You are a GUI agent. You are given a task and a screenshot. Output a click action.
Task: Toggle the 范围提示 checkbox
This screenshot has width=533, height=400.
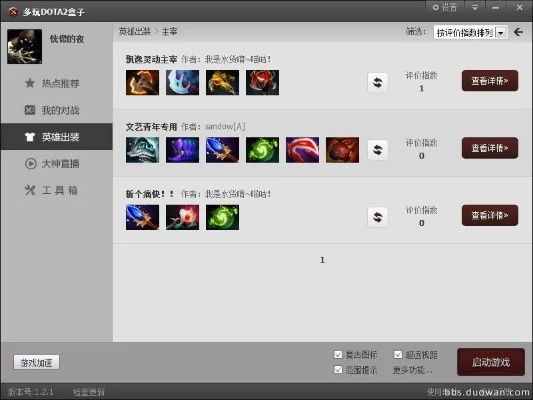(x=338, y=369)
